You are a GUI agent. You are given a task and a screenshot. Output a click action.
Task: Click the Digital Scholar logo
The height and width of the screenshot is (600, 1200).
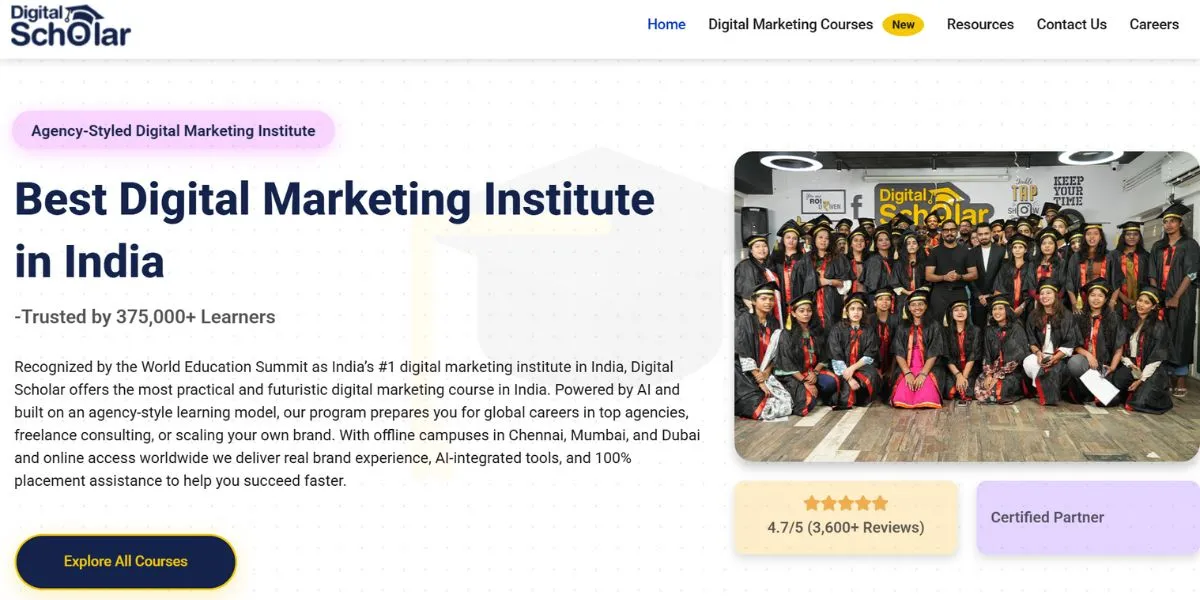coord(68,27)
